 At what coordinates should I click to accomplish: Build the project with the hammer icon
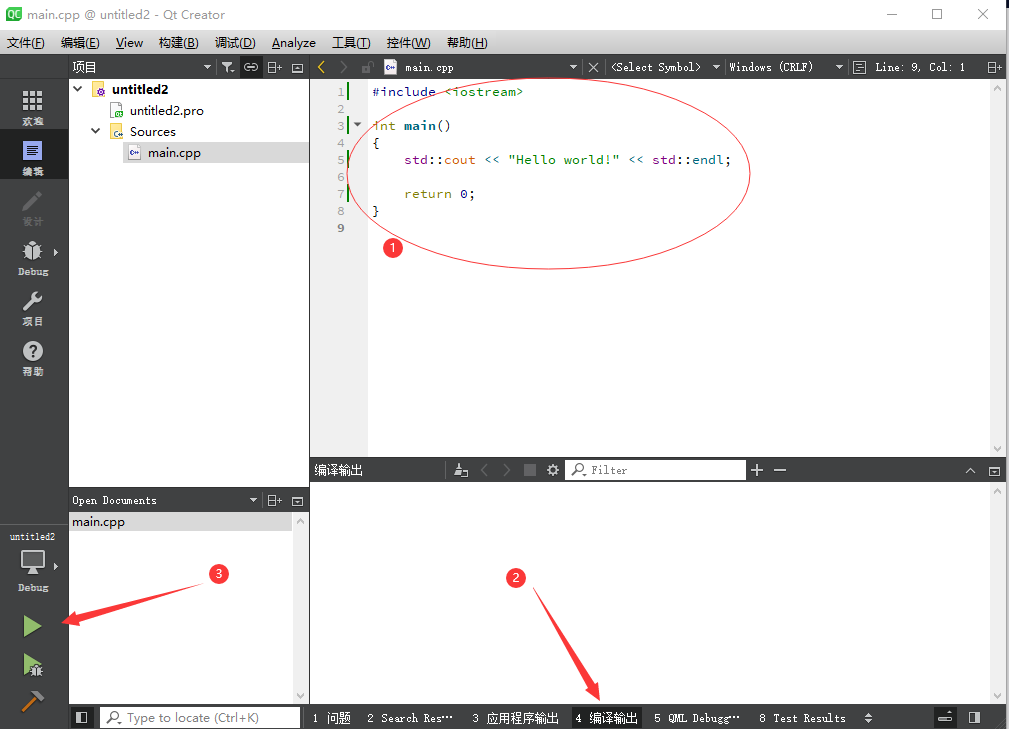32,701
